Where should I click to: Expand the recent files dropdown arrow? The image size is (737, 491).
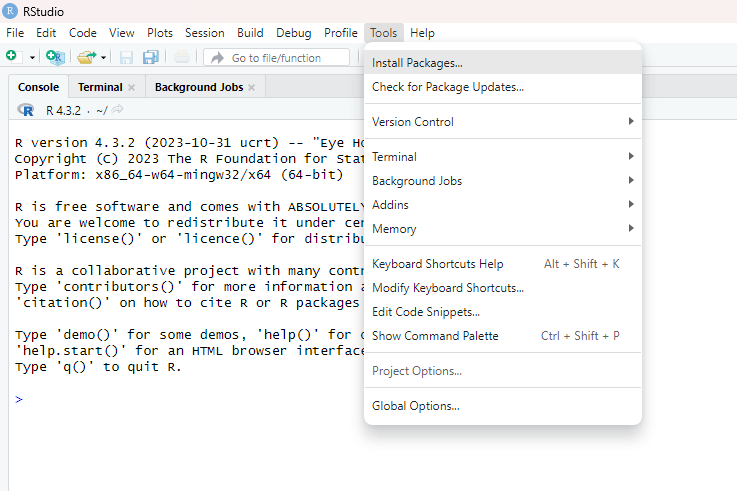click(103, 58)
